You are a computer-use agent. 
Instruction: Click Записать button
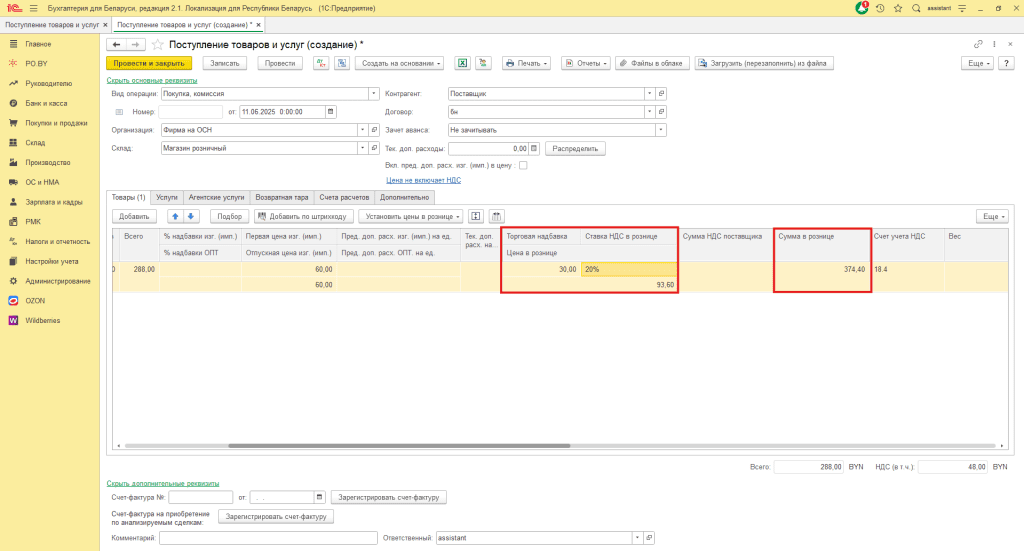pos(225,63)
